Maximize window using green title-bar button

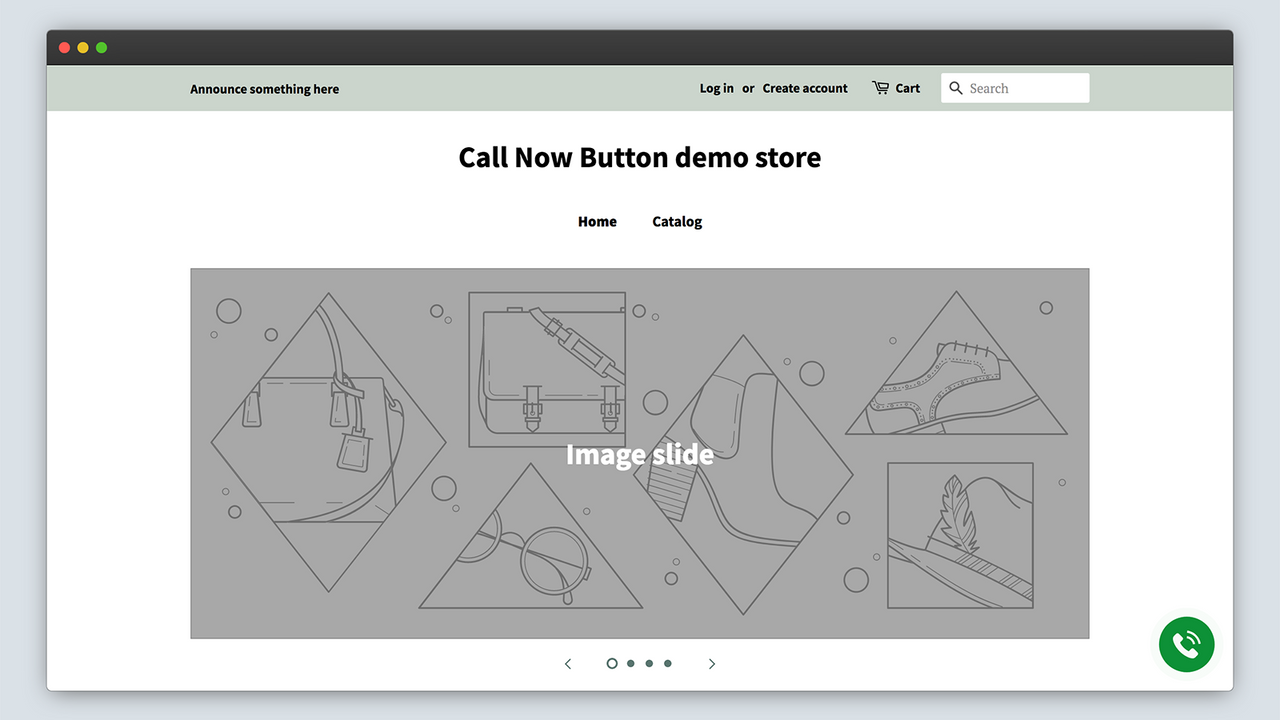101,48
